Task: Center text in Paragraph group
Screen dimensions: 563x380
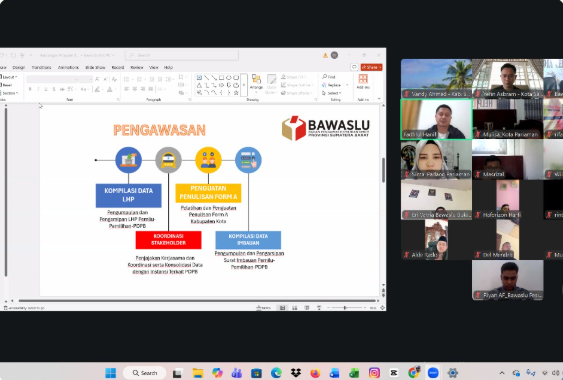Action: coord(135,89)
